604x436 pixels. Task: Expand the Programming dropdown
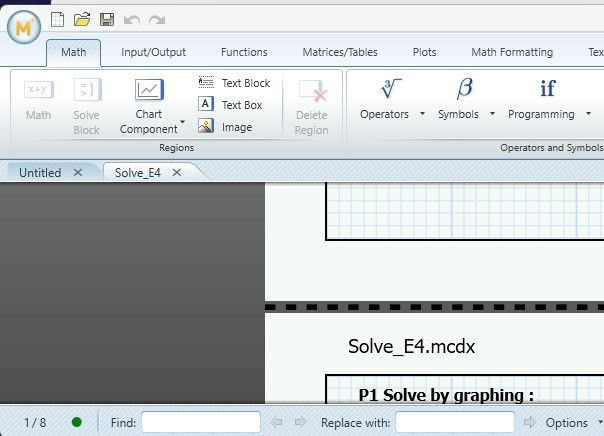pyautogui.click(x=548, y=101)
